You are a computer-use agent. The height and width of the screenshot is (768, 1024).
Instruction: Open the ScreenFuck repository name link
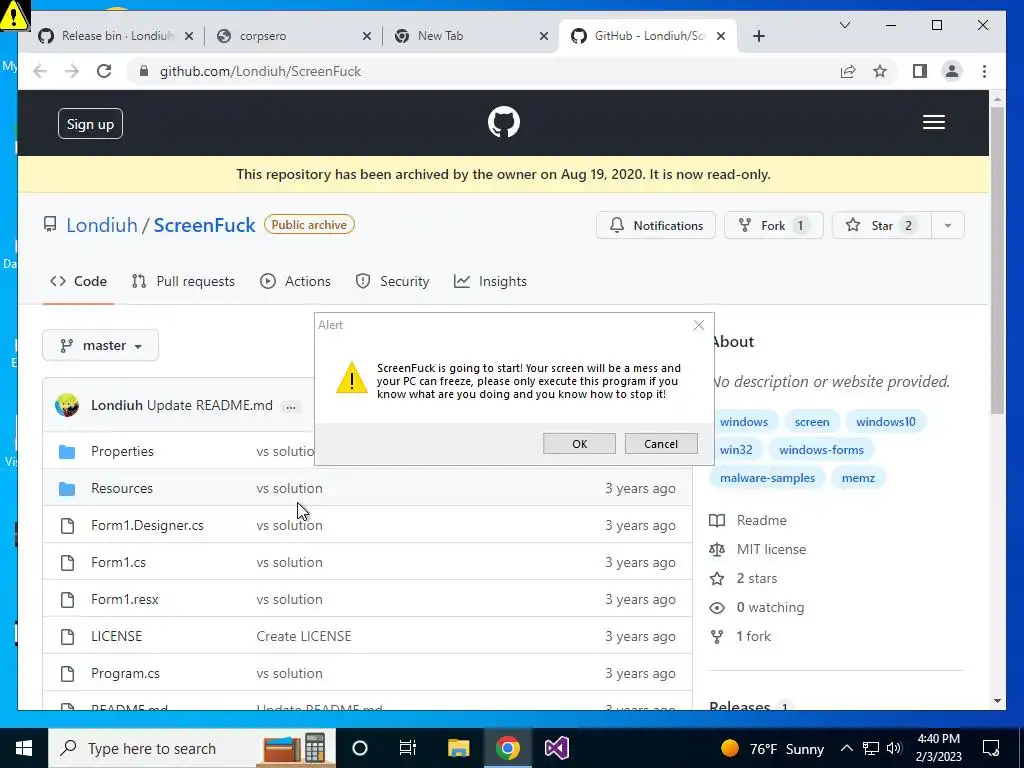point(204,225)
